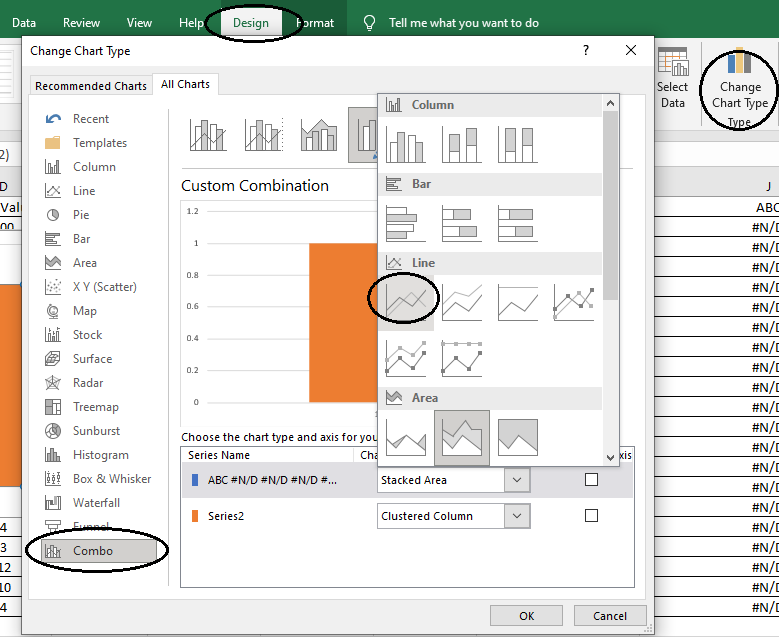Viewport: 779px width, 637px height.
Task: Pick Clustered Column - Line on Secondary Axis preset
Action: [x=263, y=135]
